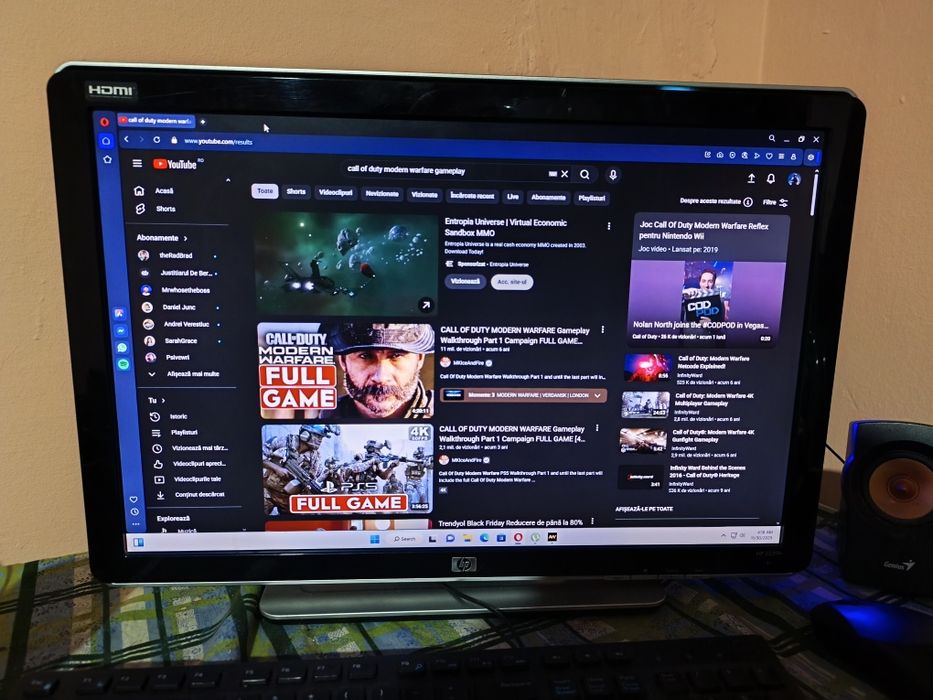Open YouTube notifications bell
This screenshot has width=933, height=700.
pos(771,179)
